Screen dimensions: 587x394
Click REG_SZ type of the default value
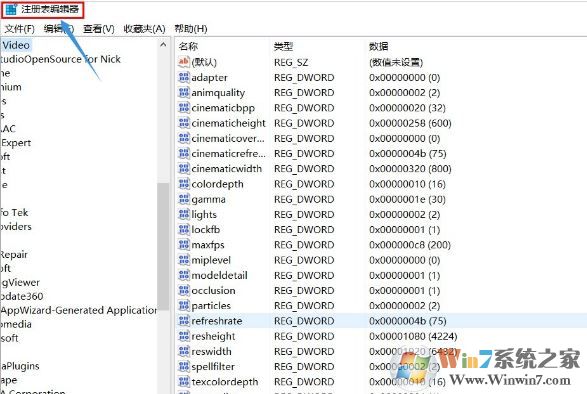pyautogui.click(x=291, y=62)
